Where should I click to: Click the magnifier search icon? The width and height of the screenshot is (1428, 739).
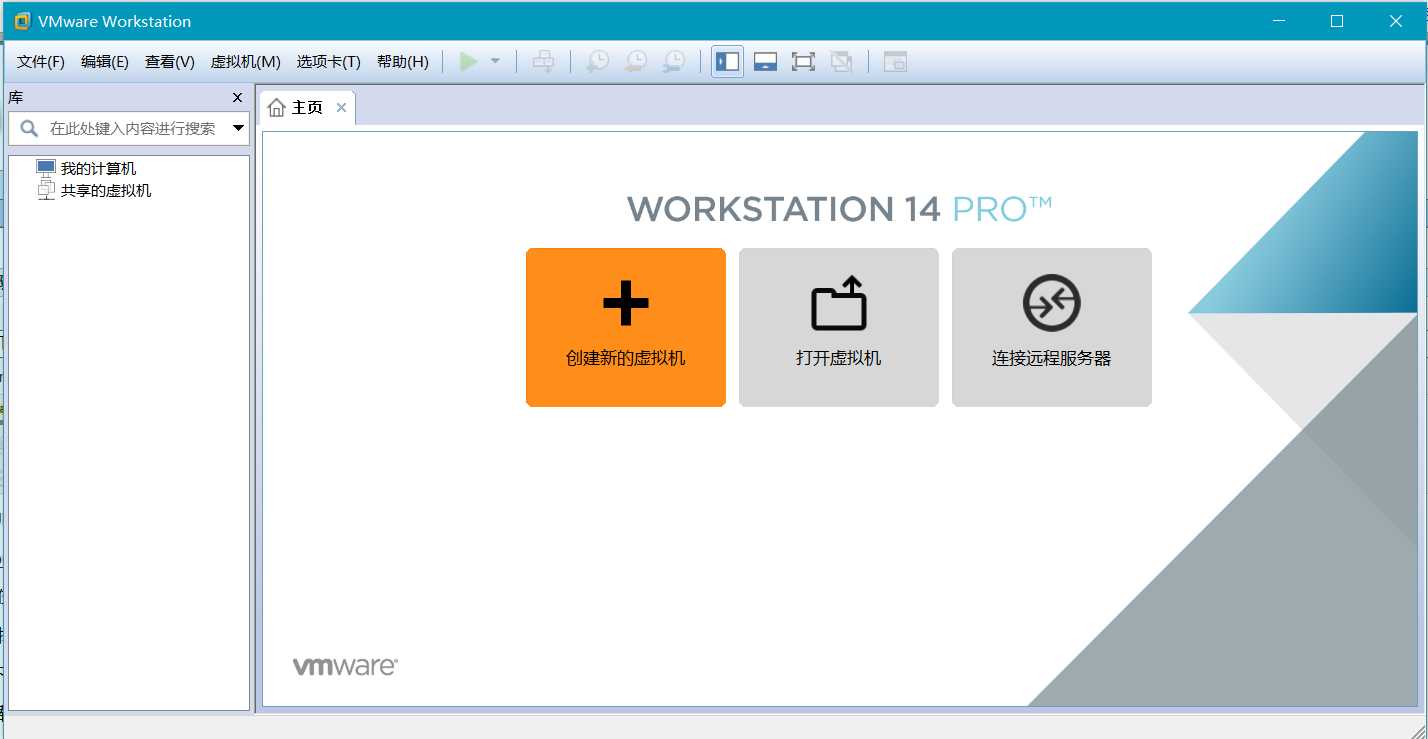click(29, 128)
